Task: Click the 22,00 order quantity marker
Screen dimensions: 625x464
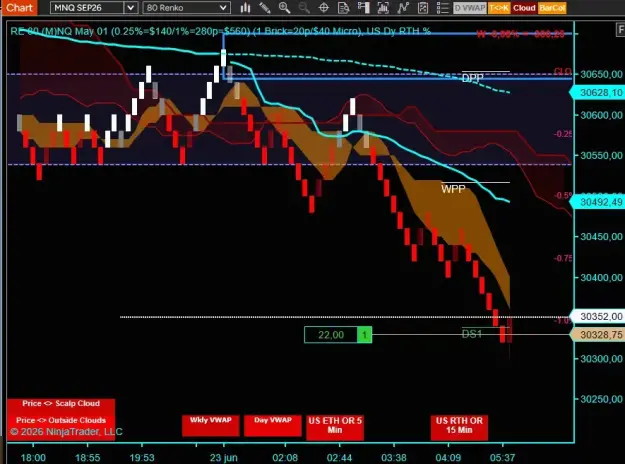Action: pyautogui.click(x=331, y=335)
